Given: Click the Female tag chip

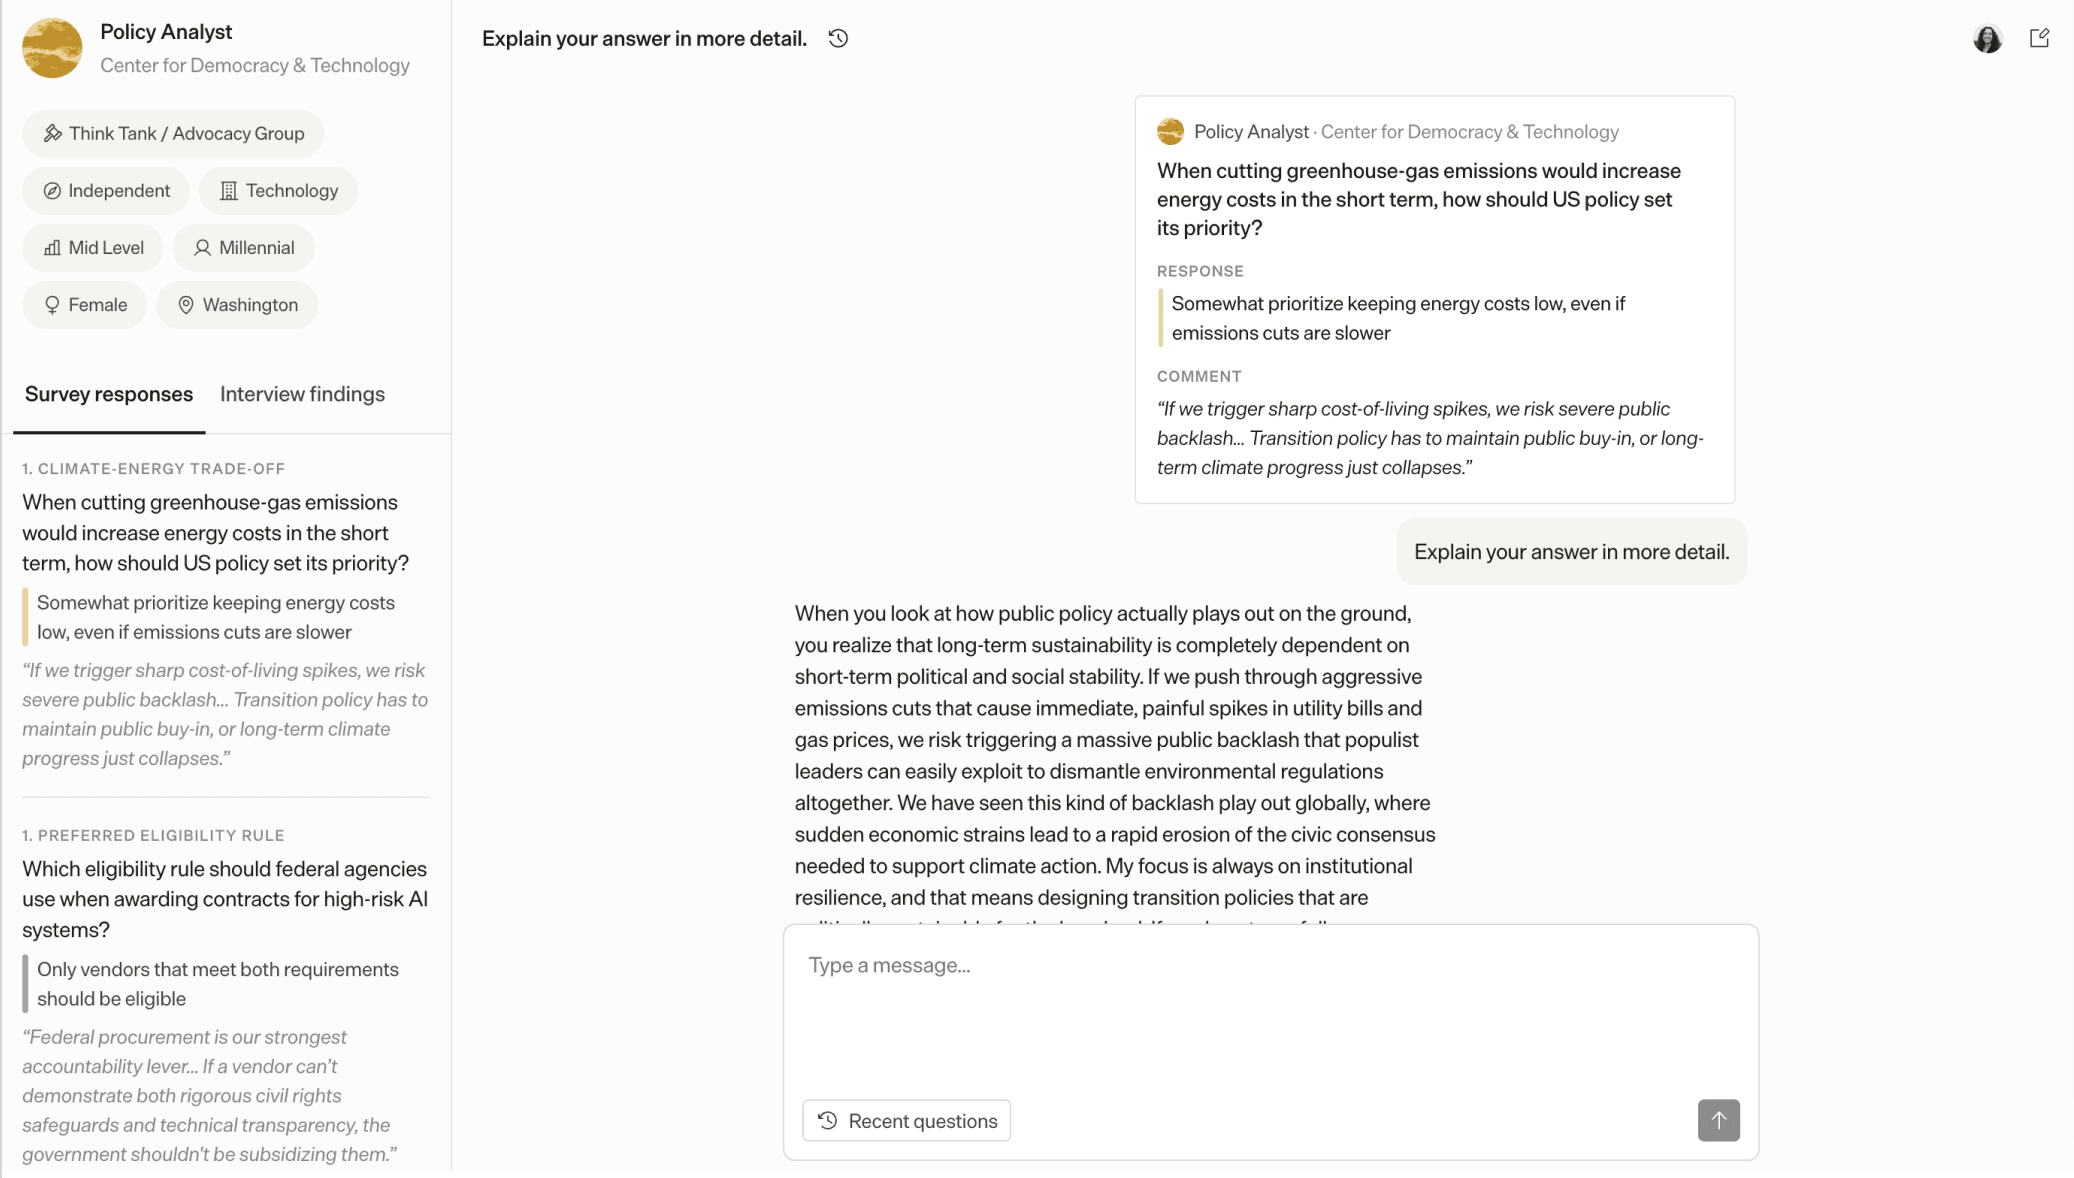Looking at the screenshot, I should (x=85, y=304).
